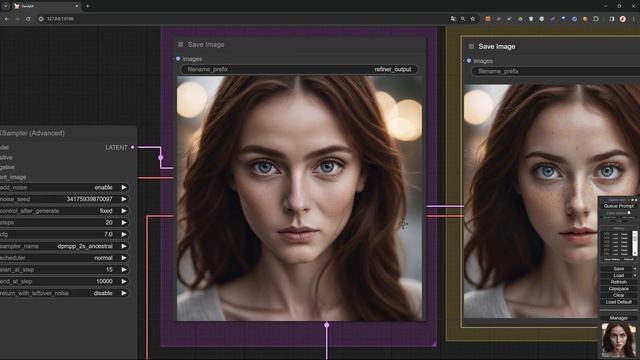The width and height of the screenshot is (640, 360).
Task: Click the white shield extension icon
Action: [531, 19]
